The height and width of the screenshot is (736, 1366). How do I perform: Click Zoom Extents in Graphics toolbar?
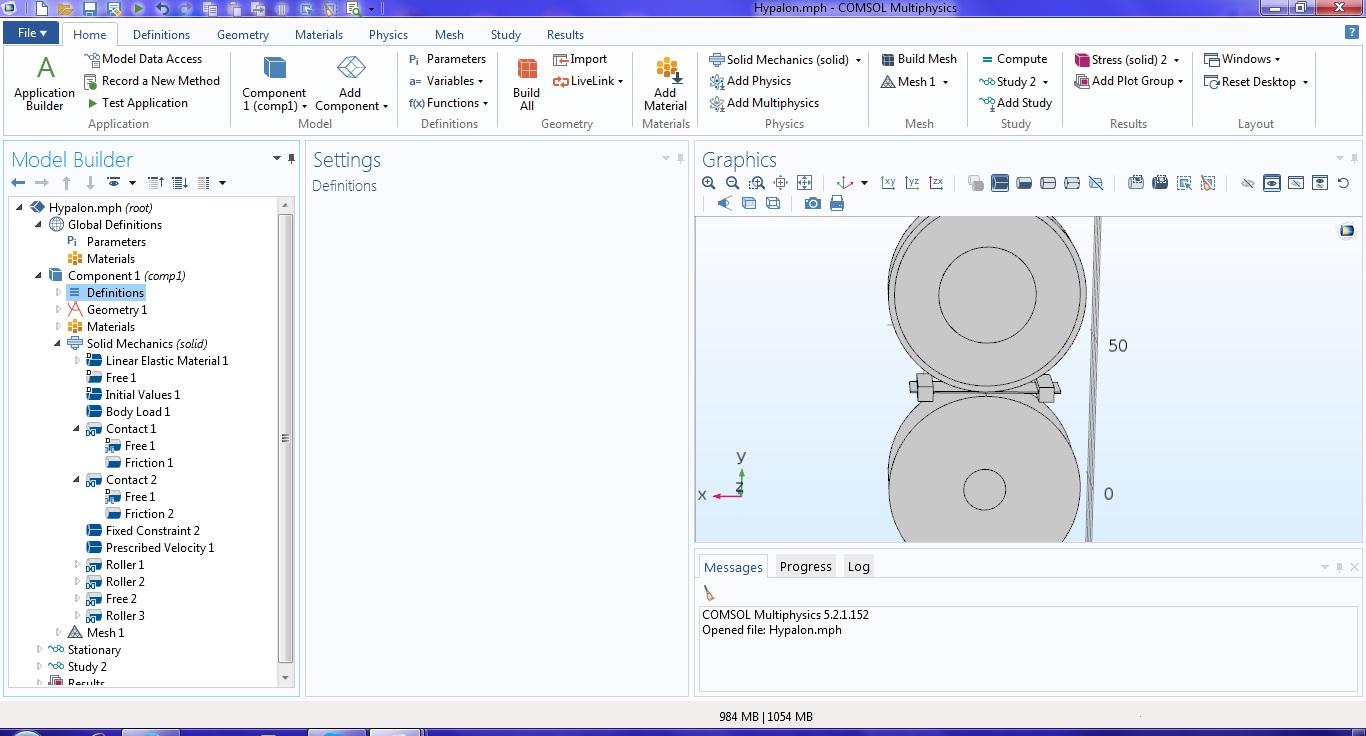[805, 183]
